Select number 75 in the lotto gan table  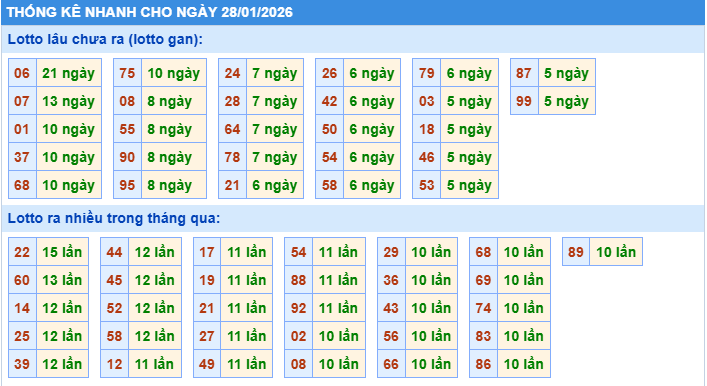[x=127, y=73]
